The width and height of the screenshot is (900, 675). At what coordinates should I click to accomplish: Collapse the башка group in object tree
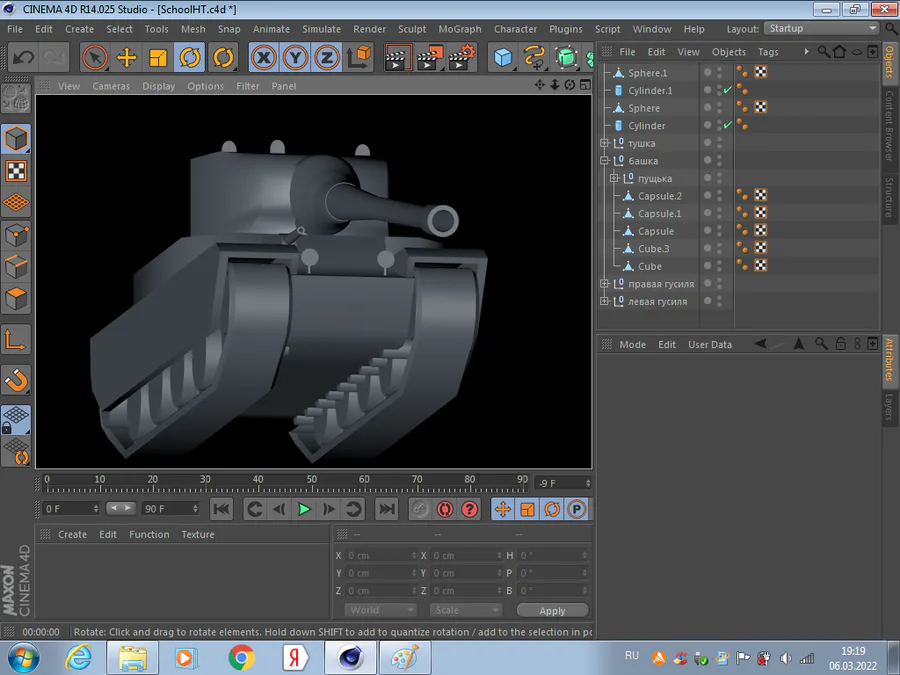[604, 161]
